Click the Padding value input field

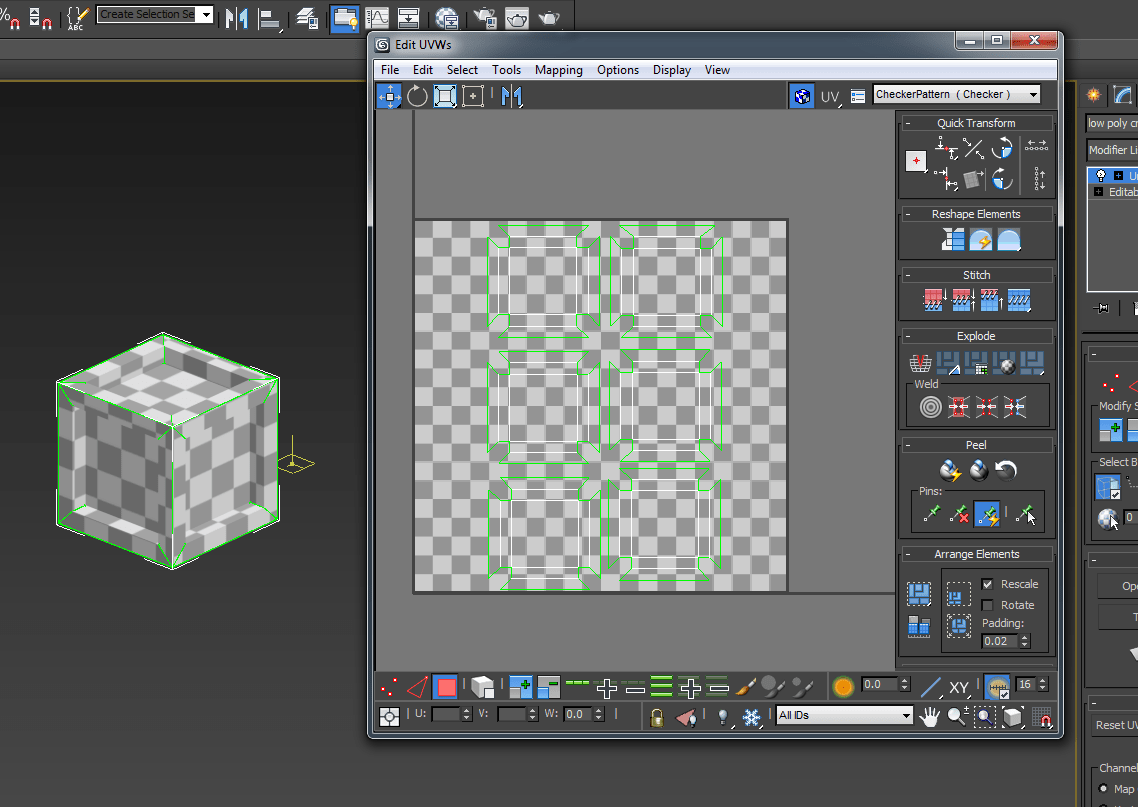pos(1000,641)
